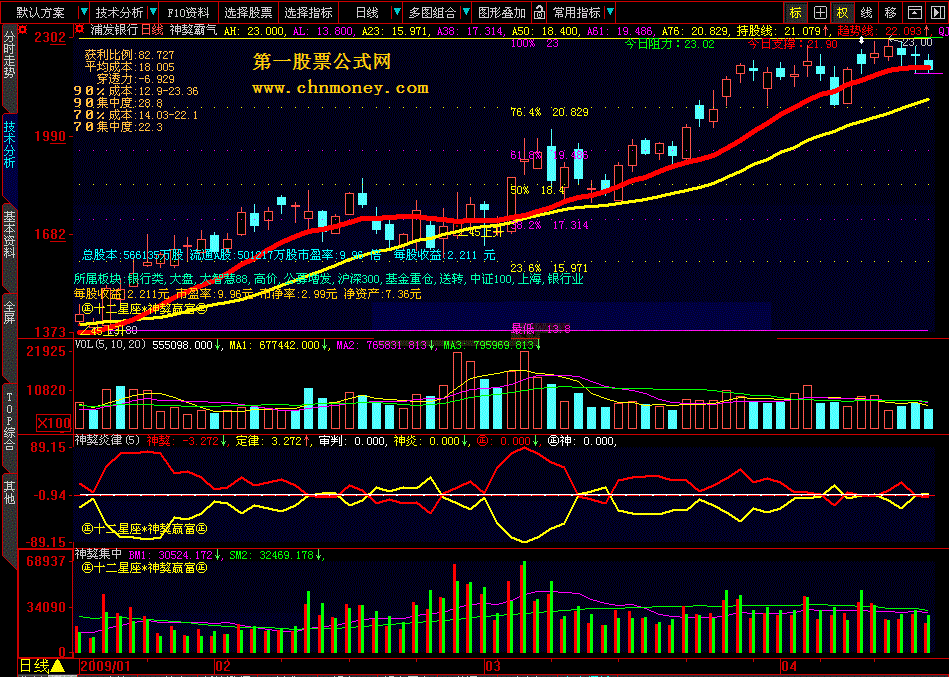Open 常用指标 common indicators
Screen dimensions: 949x677
click(x=577, y=12)
